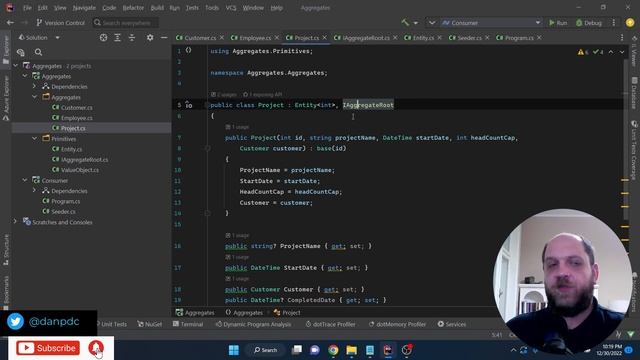Collapse the Aggregates folder
640x360 pixels.
35,97
